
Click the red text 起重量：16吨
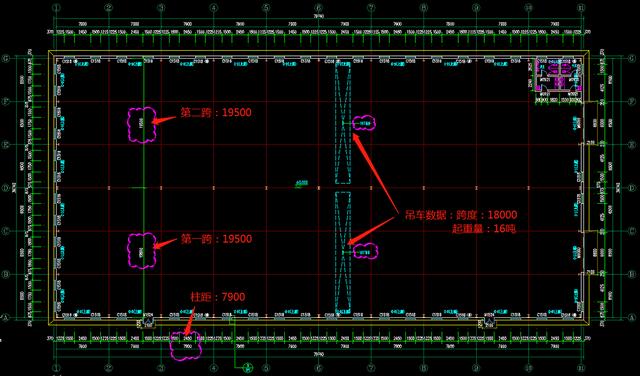click(x=484, y=229)
